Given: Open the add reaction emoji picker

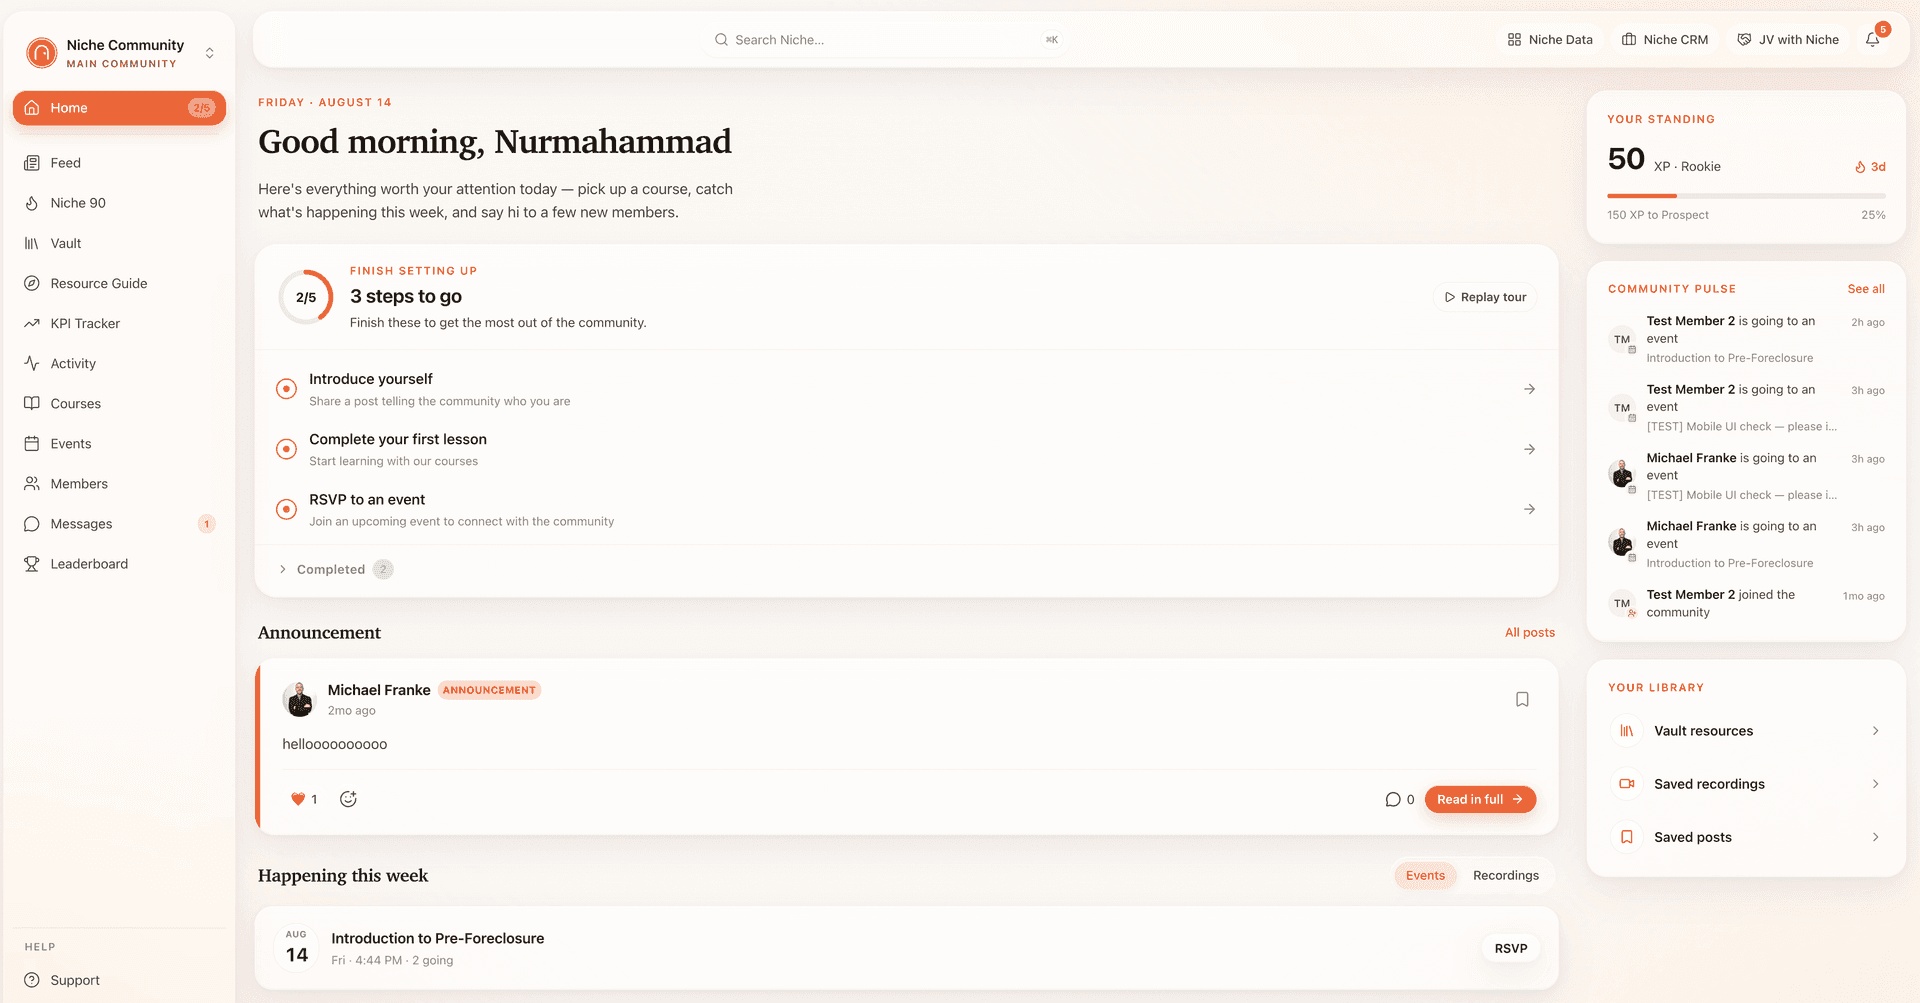Looking at the screenshot, I should tap(348, 799).
